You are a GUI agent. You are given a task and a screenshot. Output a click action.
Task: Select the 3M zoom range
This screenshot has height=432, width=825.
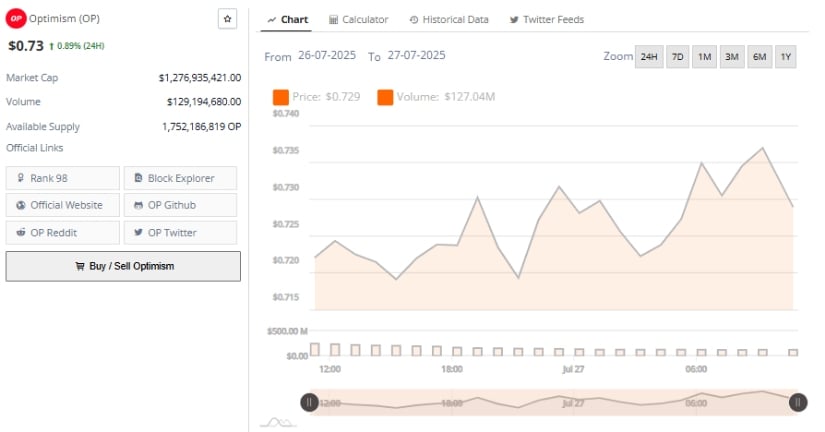732,57
